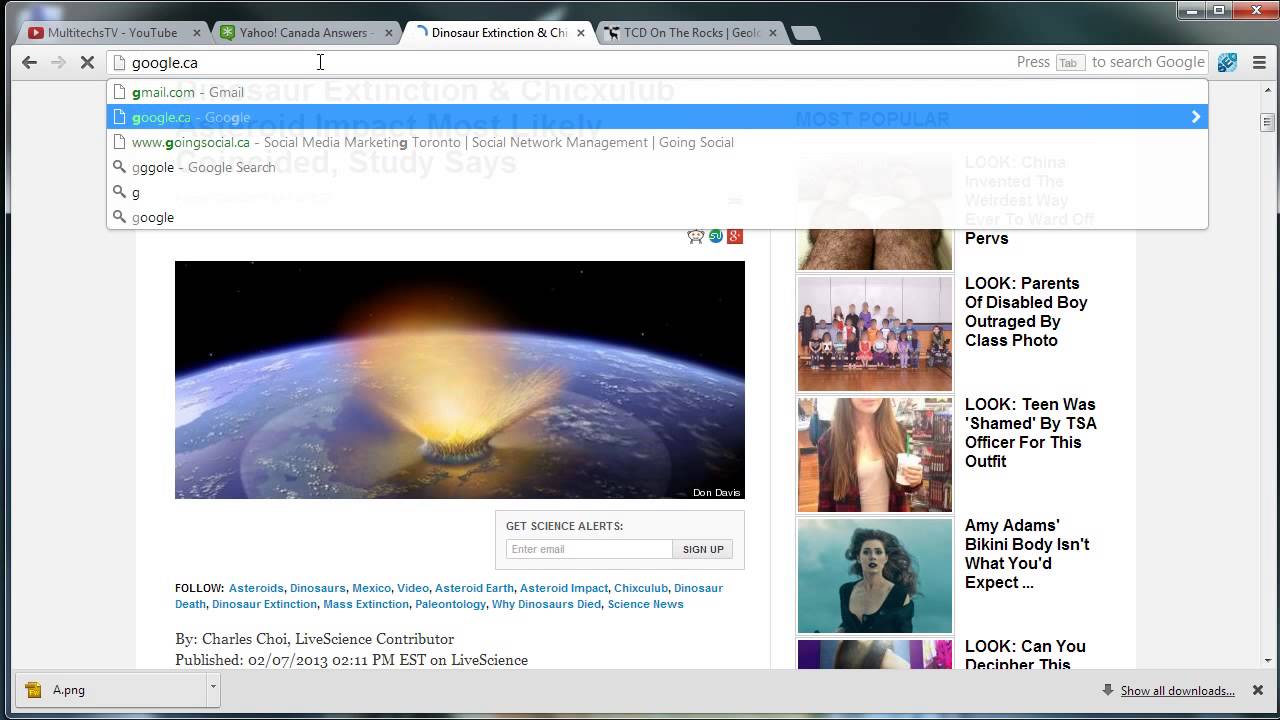The image size is (1280, 720).
Task: Open the Video topic link
Action: click(413, 588)
